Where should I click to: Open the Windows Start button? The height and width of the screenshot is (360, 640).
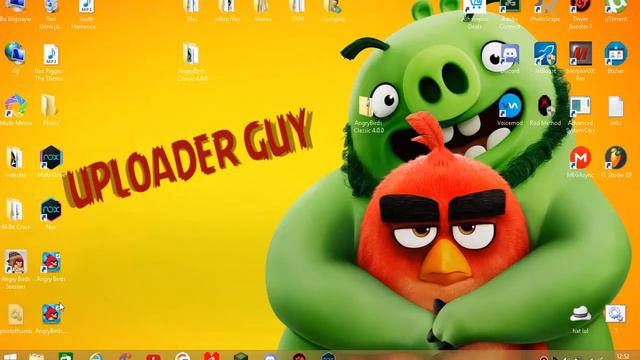10,357
